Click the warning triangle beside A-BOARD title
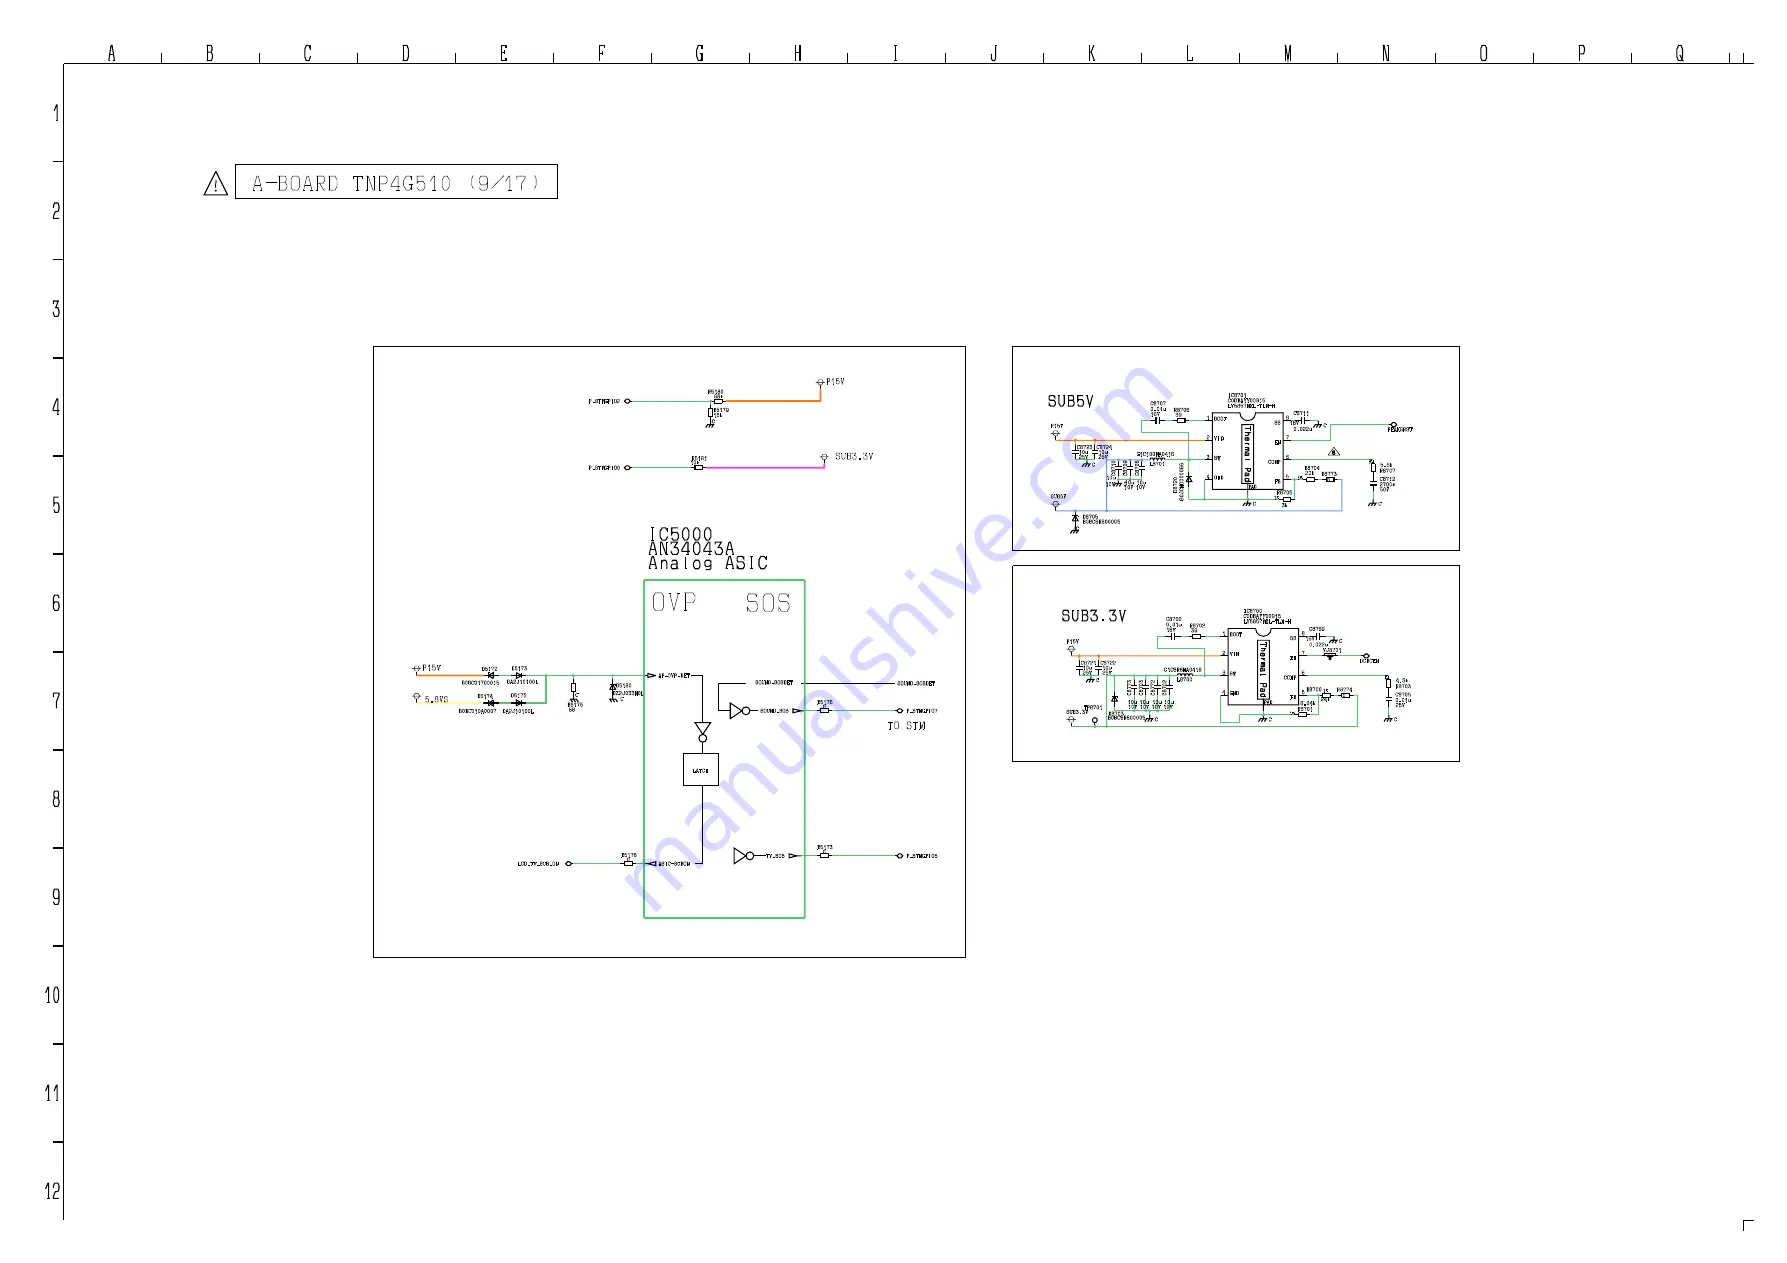1787x1263 pixels. pos(216,184)
